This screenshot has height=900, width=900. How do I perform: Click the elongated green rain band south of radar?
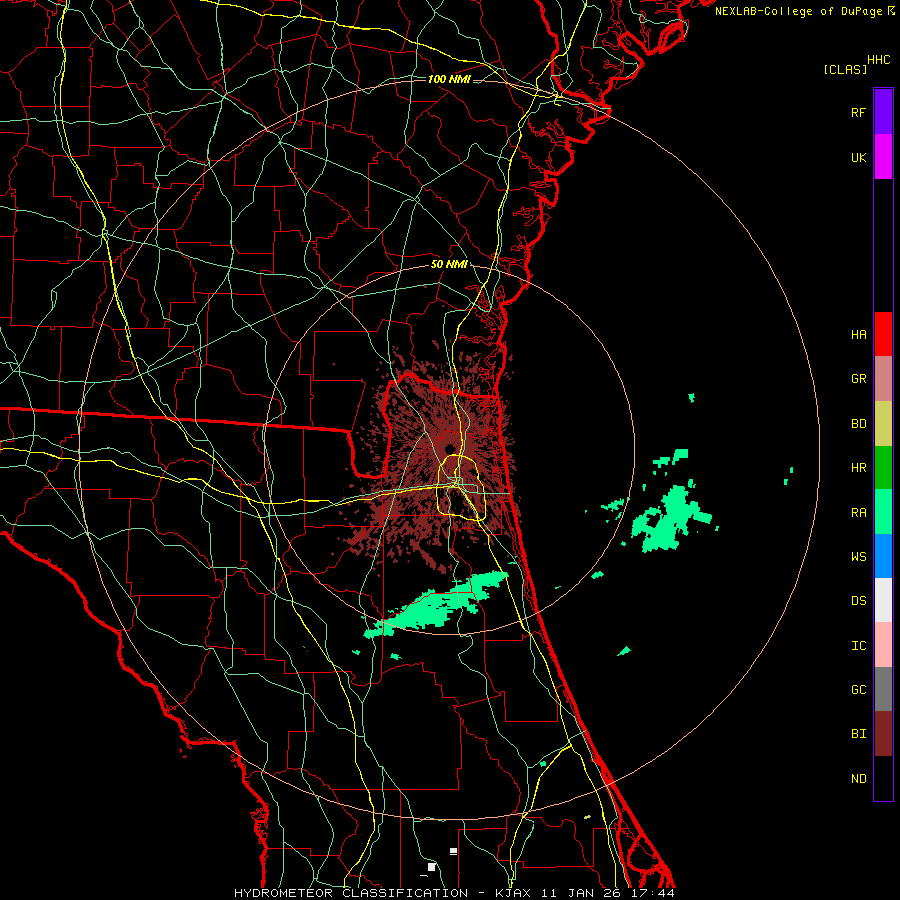(437, 604)
